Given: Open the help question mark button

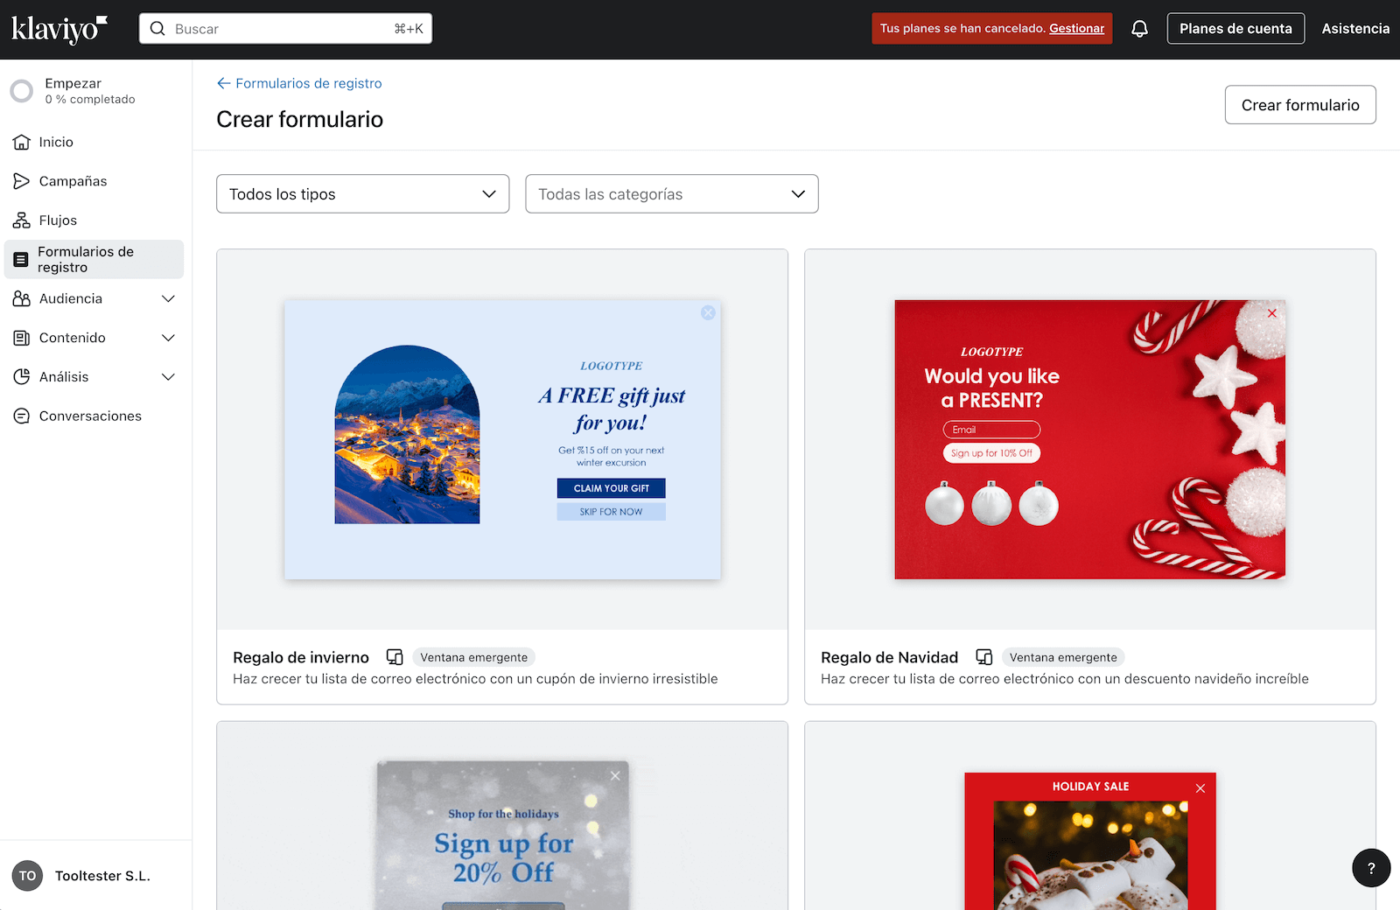Looking at the screenshot, I should click(1371, 868).
